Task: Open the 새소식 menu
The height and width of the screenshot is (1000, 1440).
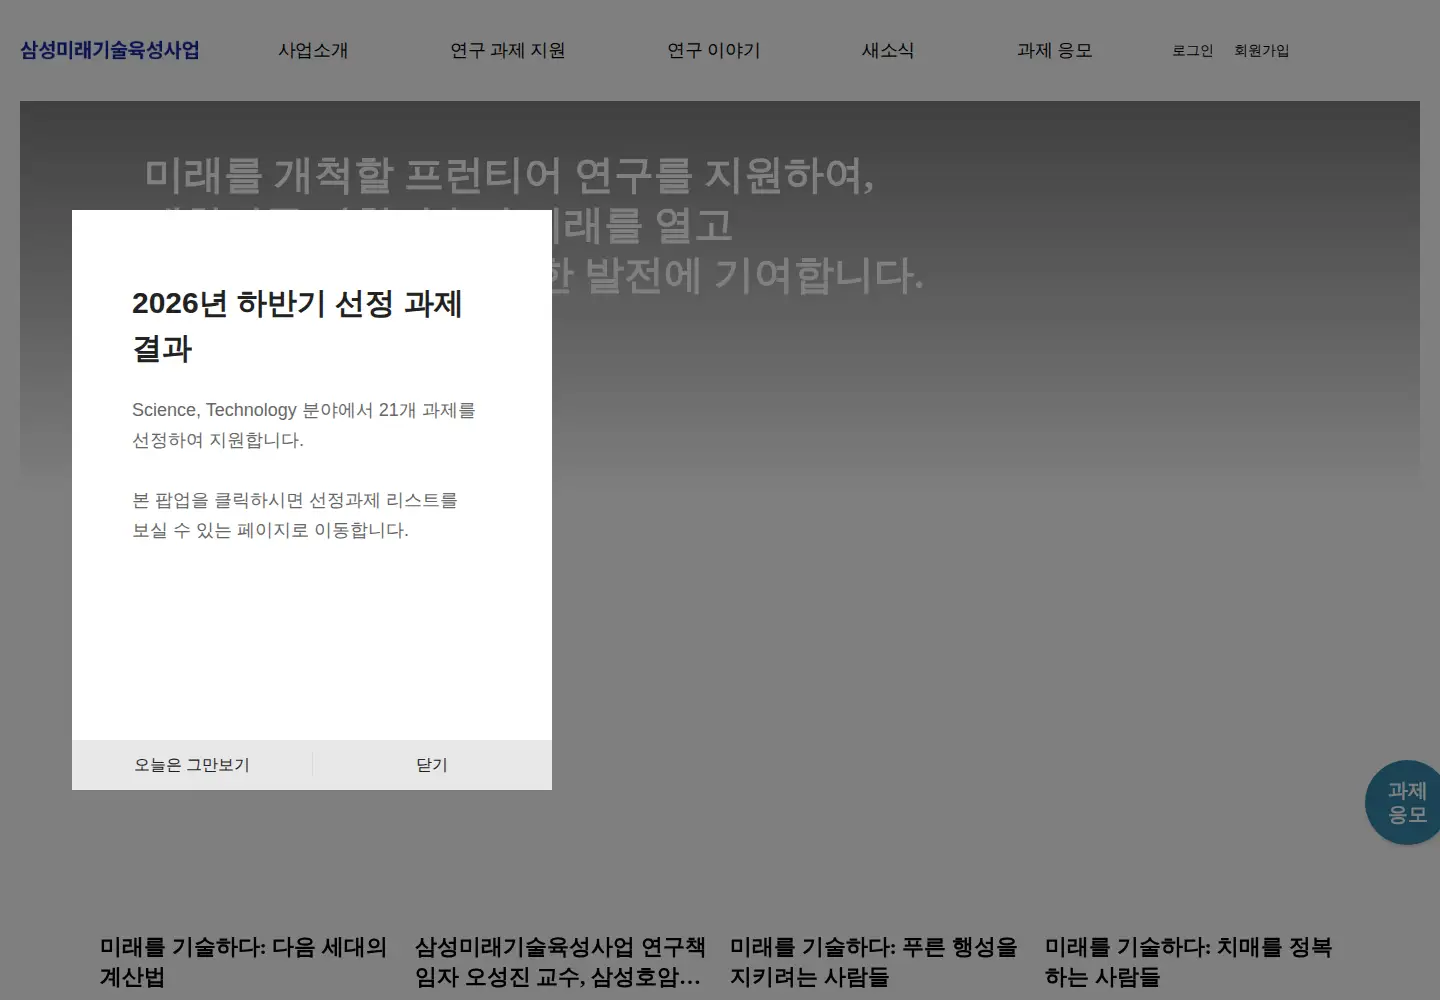Action: [888, 50]
